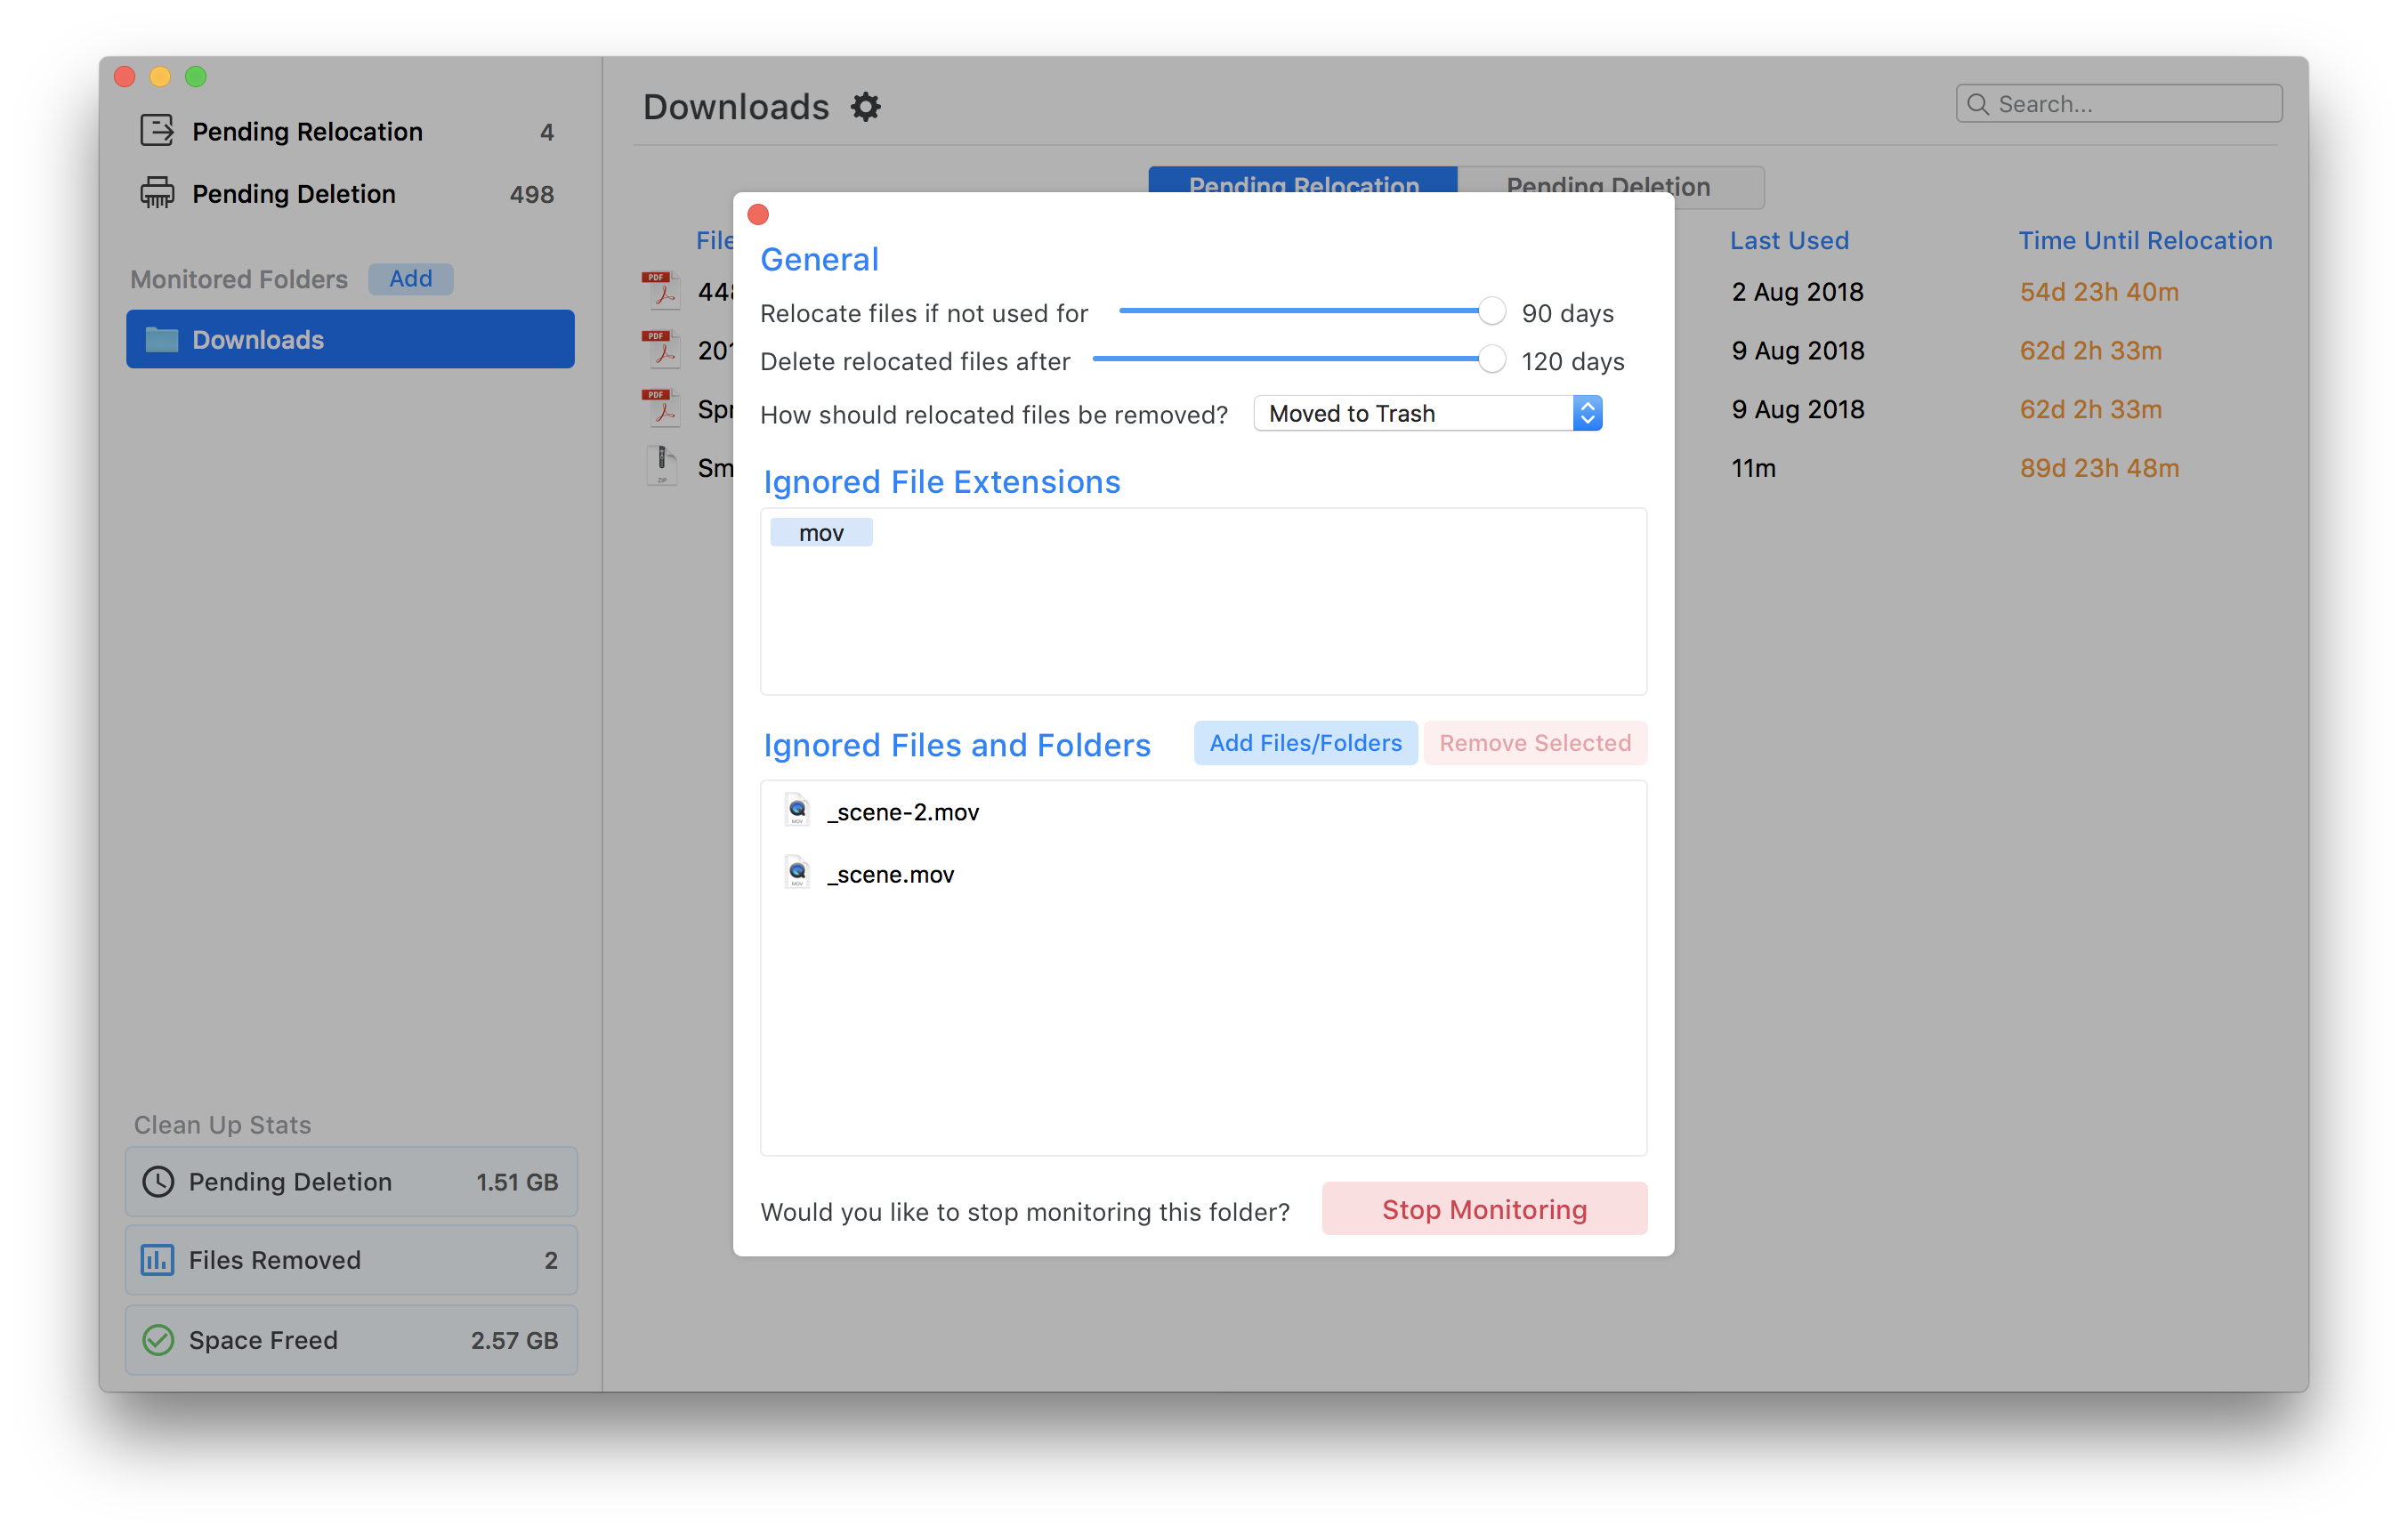Select Pending Relocation in the sidebar
Viewport: 2408px width, 1534px height.
pos(350,131)
